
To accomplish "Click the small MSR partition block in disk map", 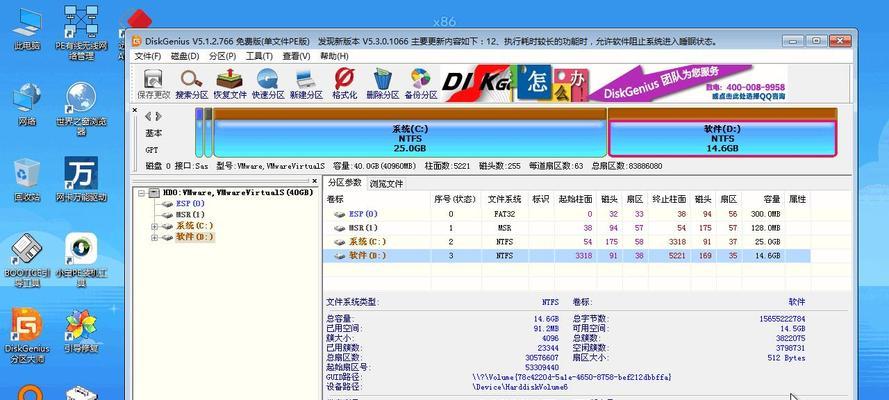I will click(x=208, y=133).
